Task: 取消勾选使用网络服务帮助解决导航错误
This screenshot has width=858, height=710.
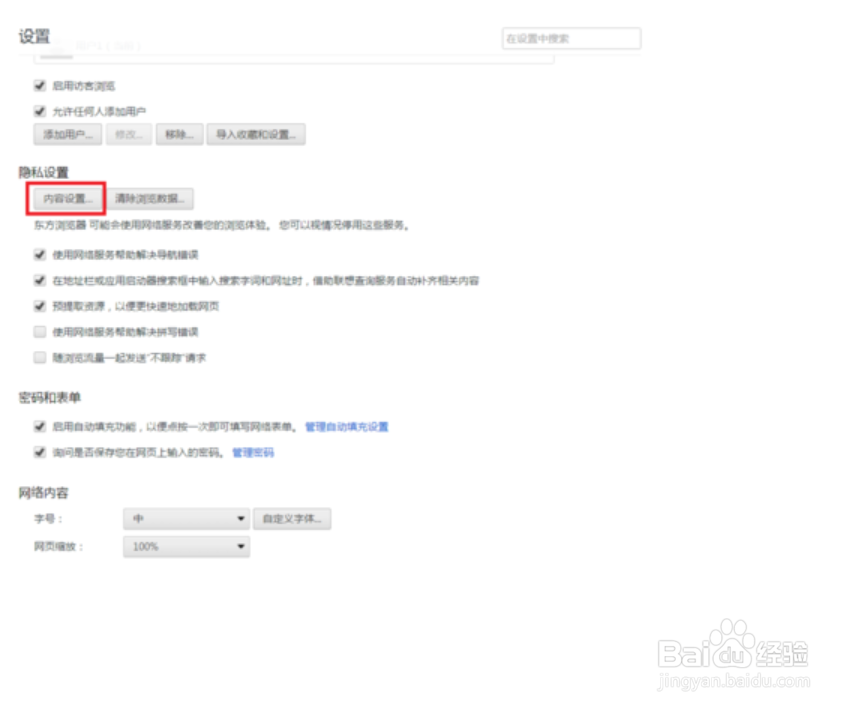Action: (x=39, y=255)
